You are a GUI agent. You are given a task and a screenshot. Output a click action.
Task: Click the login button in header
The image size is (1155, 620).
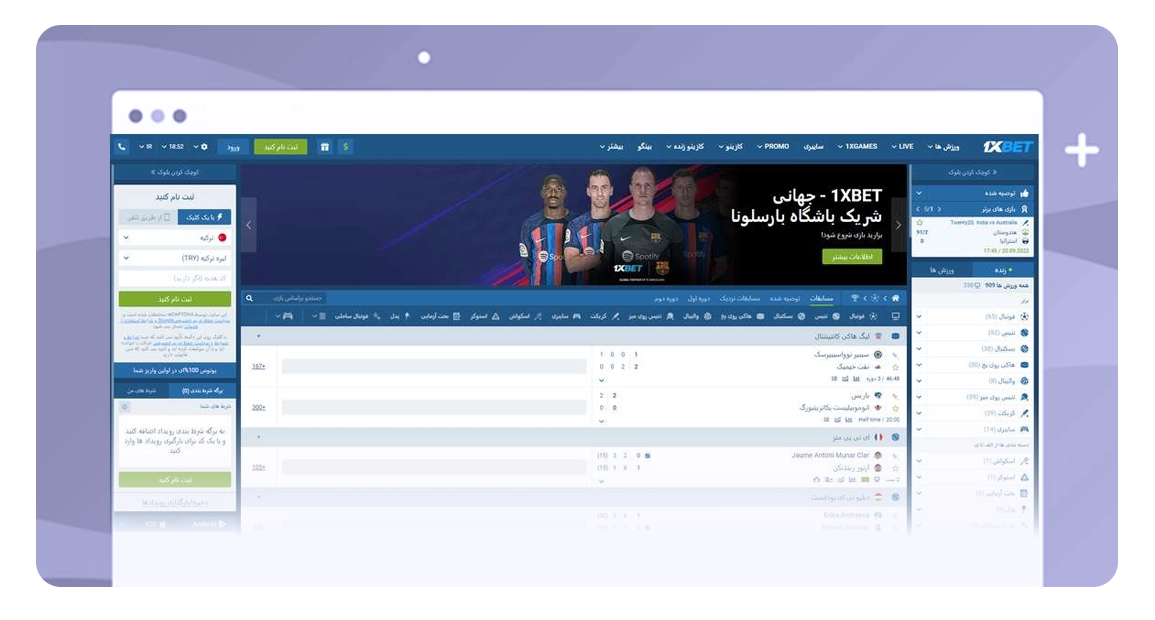(x=233, y=147)
